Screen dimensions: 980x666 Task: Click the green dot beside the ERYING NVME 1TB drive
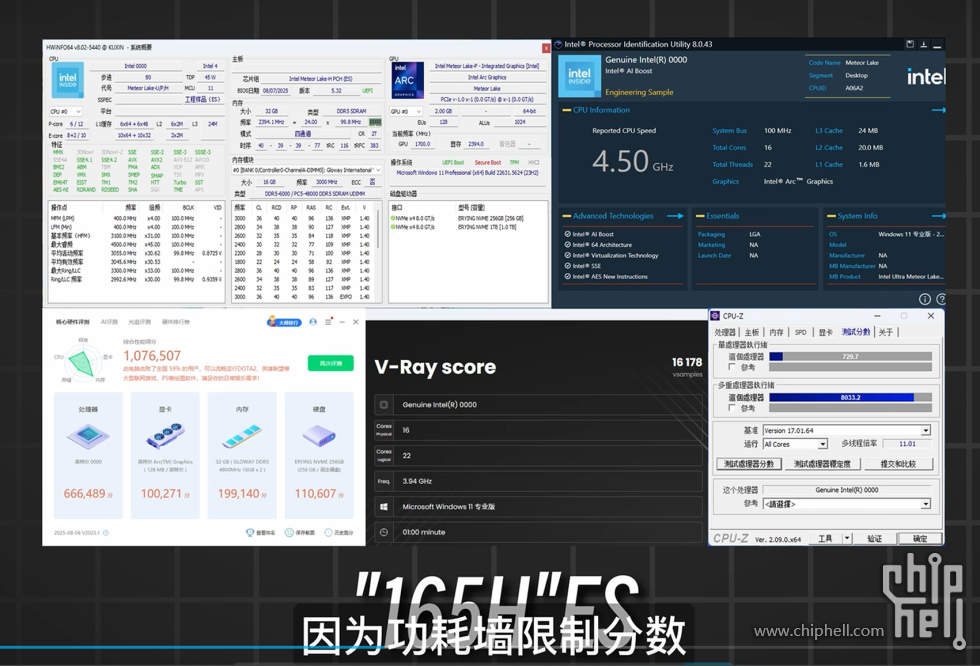(393, 227)
